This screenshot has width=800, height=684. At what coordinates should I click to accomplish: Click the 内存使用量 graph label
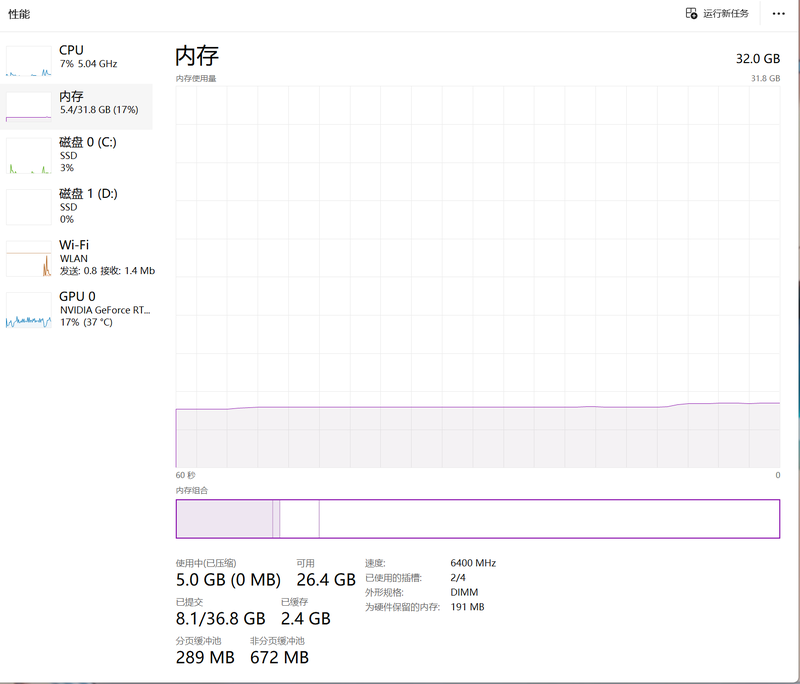click(196, 78)
